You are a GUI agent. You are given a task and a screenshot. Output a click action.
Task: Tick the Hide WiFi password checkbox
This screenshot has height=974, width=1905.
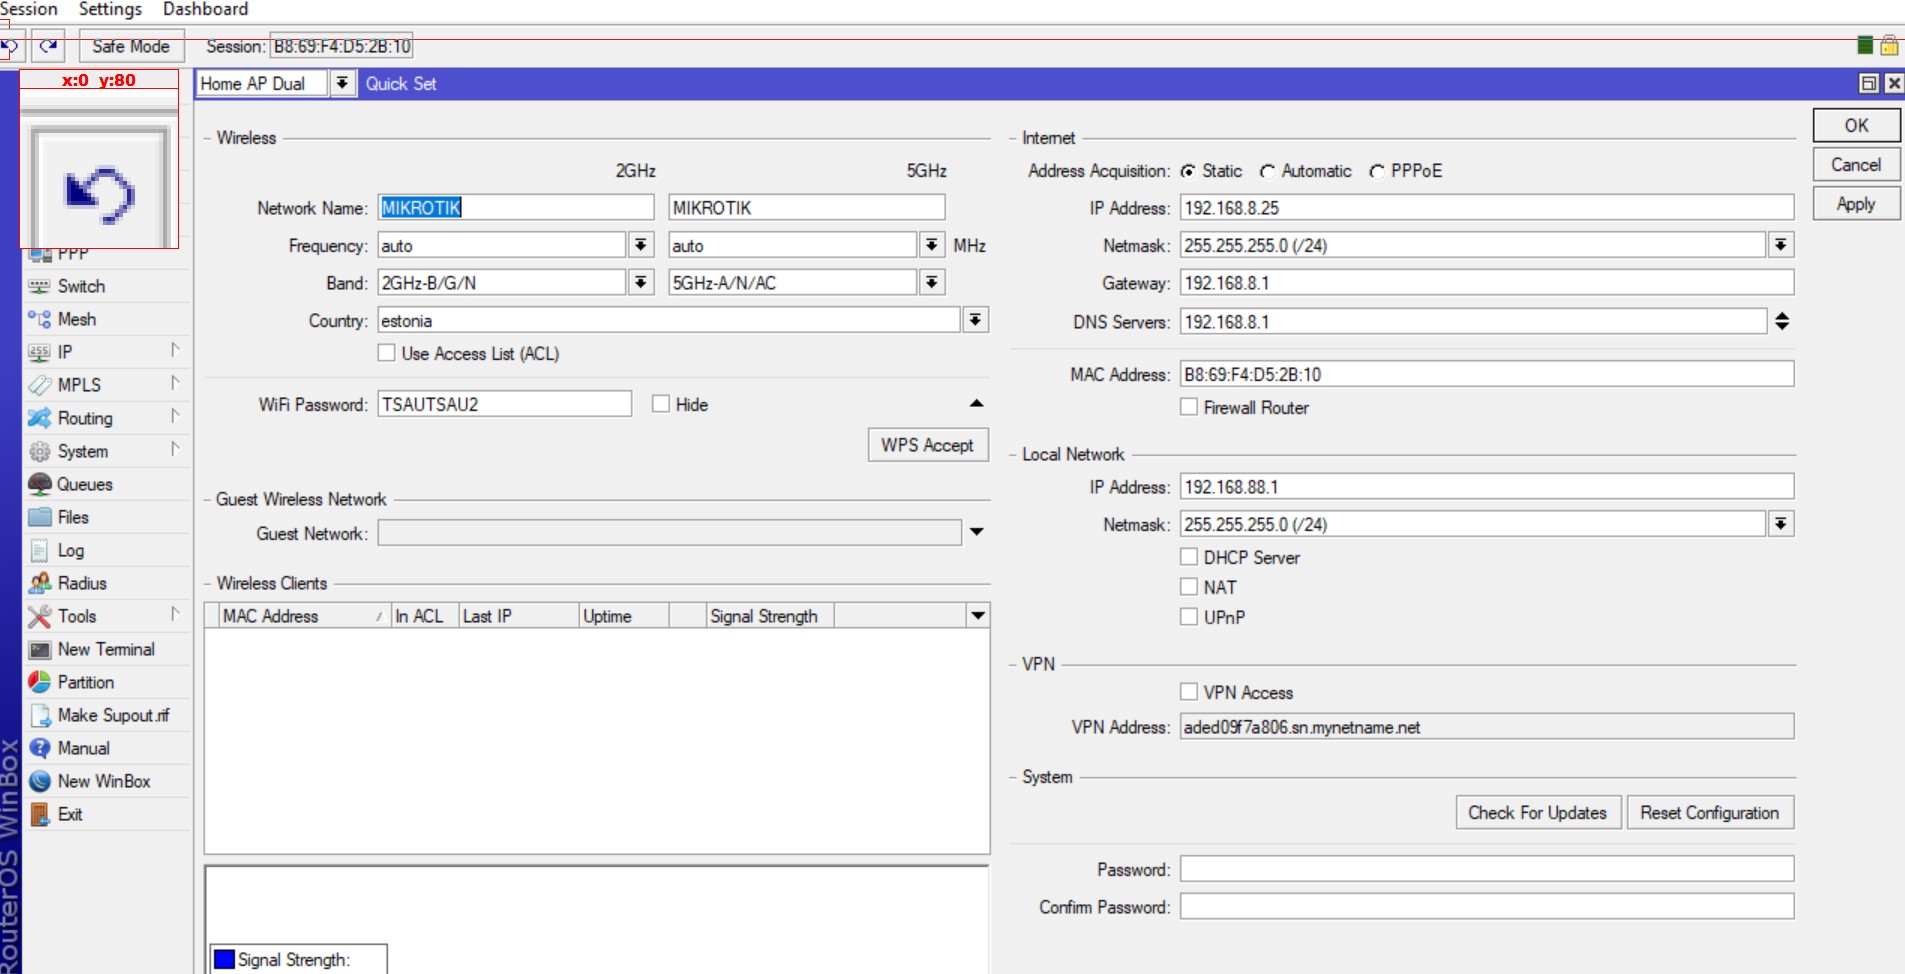(x=661, y=404)
